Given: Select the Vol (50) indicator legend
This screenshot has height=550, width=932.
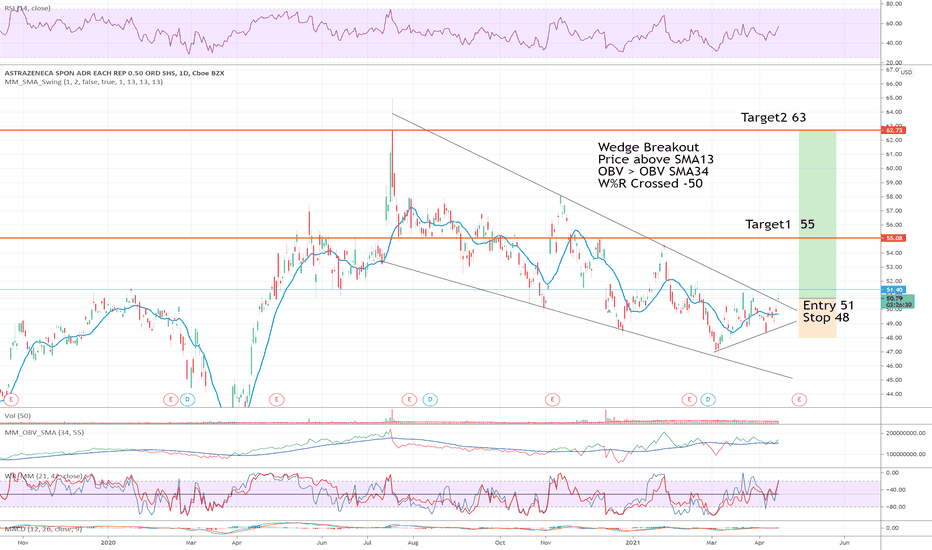Looking at the screenshot, I should (x=17, y=416).
